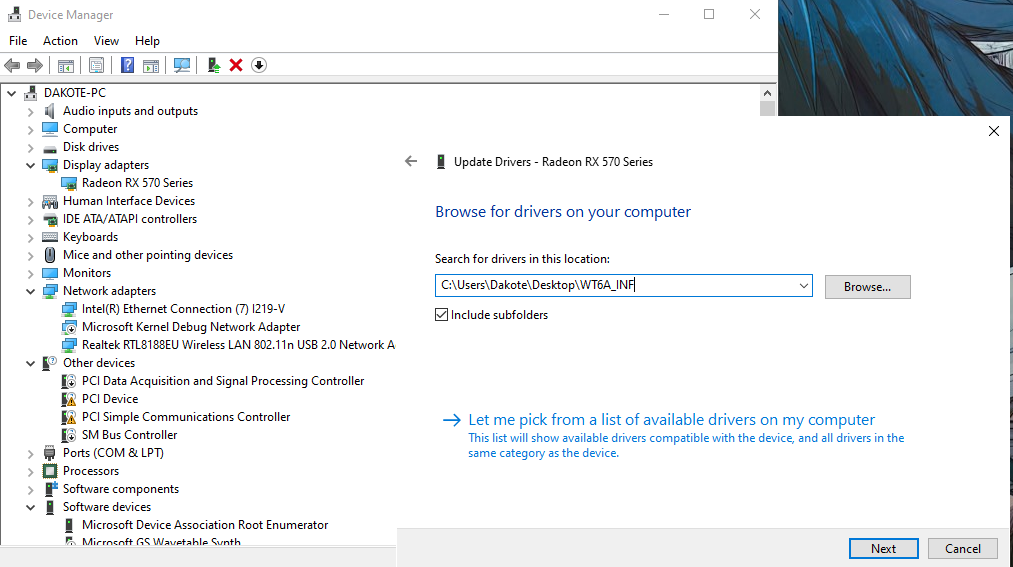Open the View menu
Screen dimensions: 1013x567
coord(106,41)
